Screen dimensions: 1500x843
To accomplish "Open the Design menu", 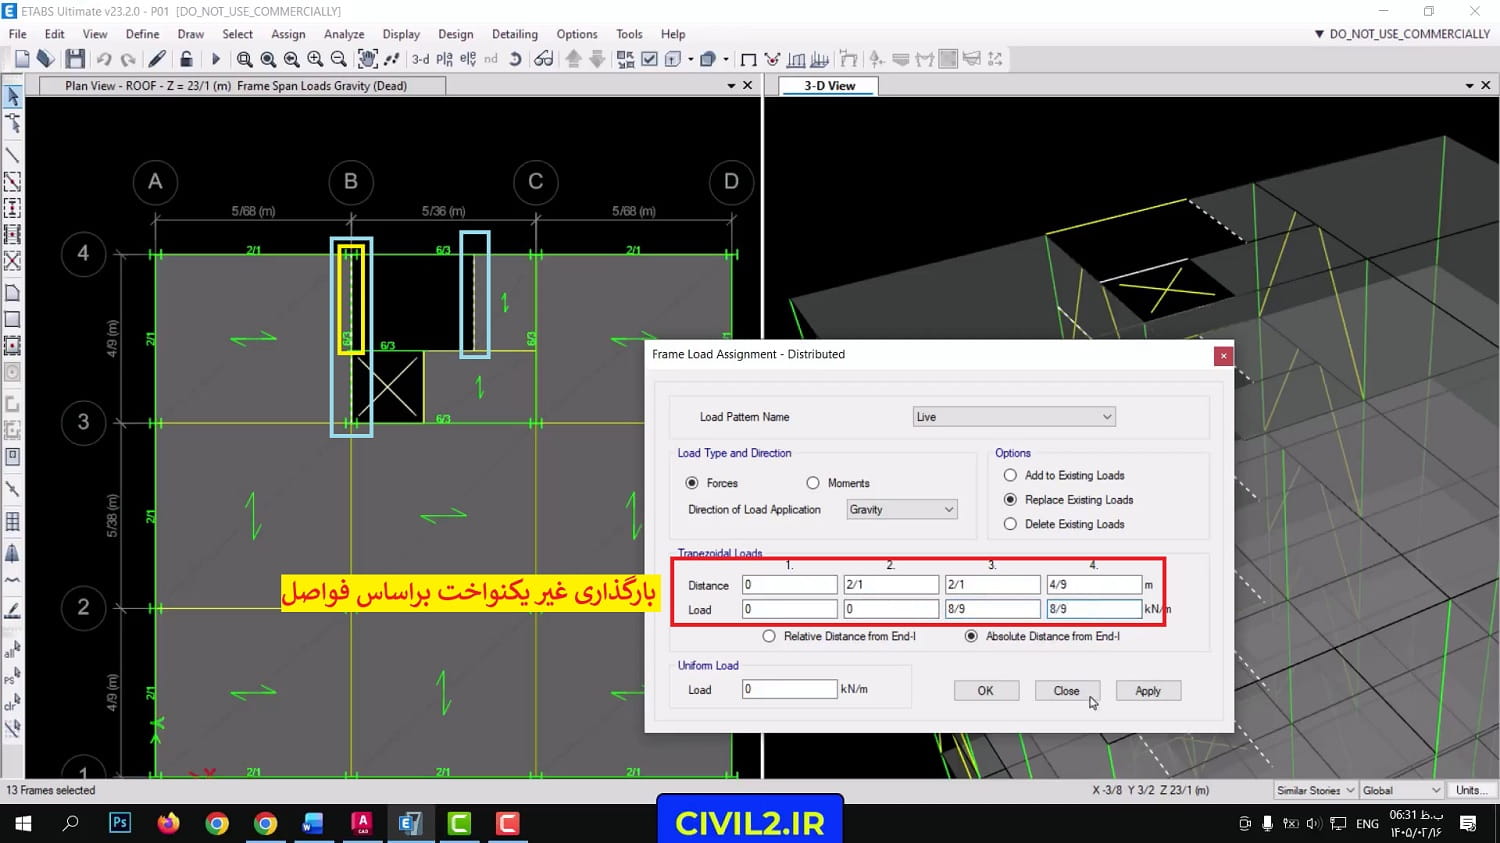I will coord(456,34).
